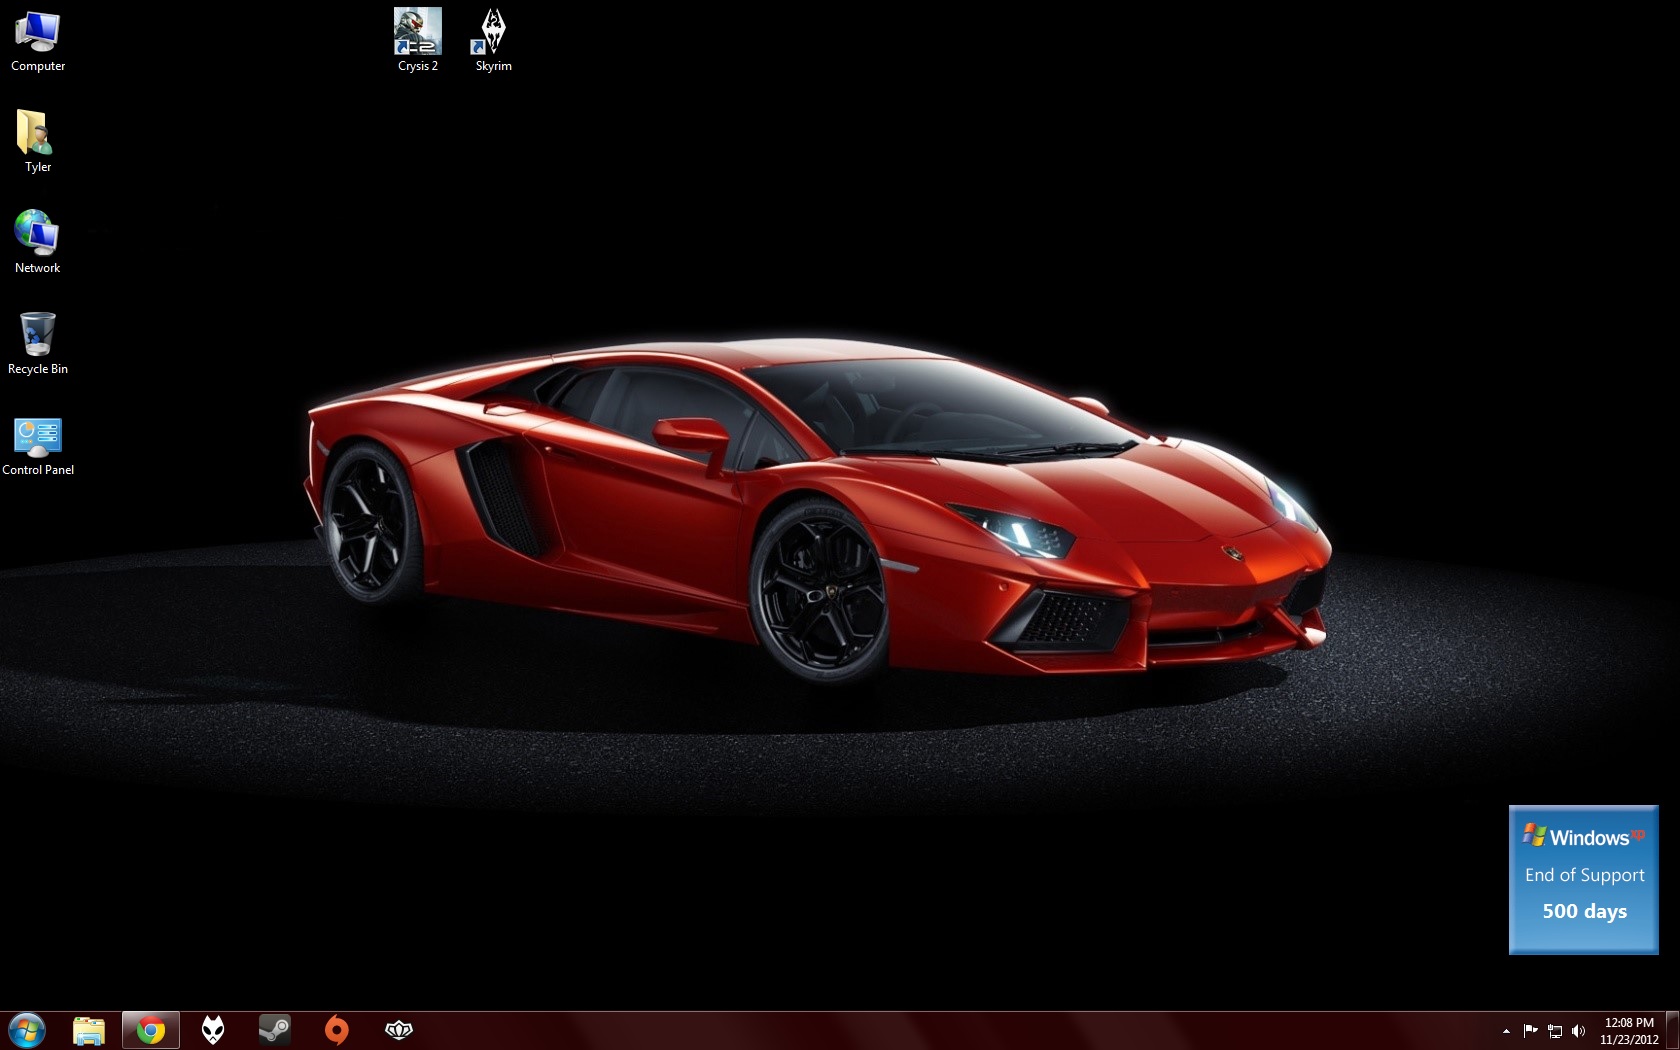Open Windows Explorer from the taskbar
The image size is (1680, 1050).
pyautogui.click(x=89, y=1030)
